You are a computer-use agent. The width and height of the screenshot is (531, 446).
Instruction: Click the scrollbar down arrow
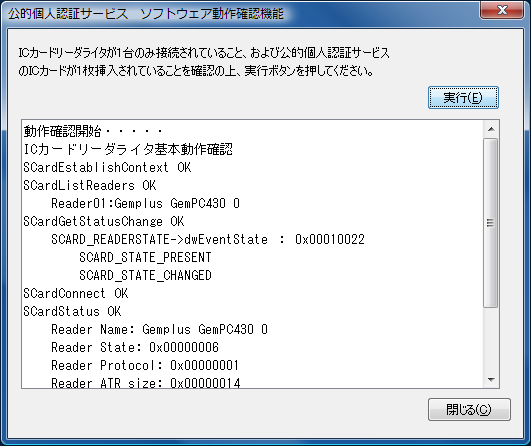[x=491, y=380]
